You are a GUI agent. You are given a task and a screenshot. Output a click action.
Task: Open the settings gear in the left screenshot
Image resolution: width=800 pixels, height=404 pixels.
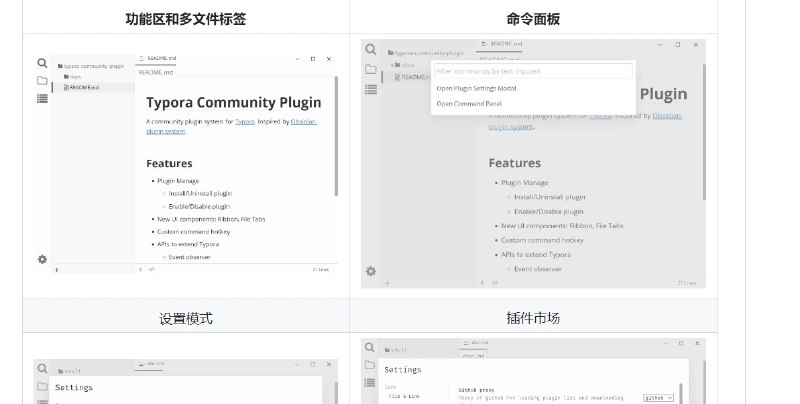click(x=42, y=259)
